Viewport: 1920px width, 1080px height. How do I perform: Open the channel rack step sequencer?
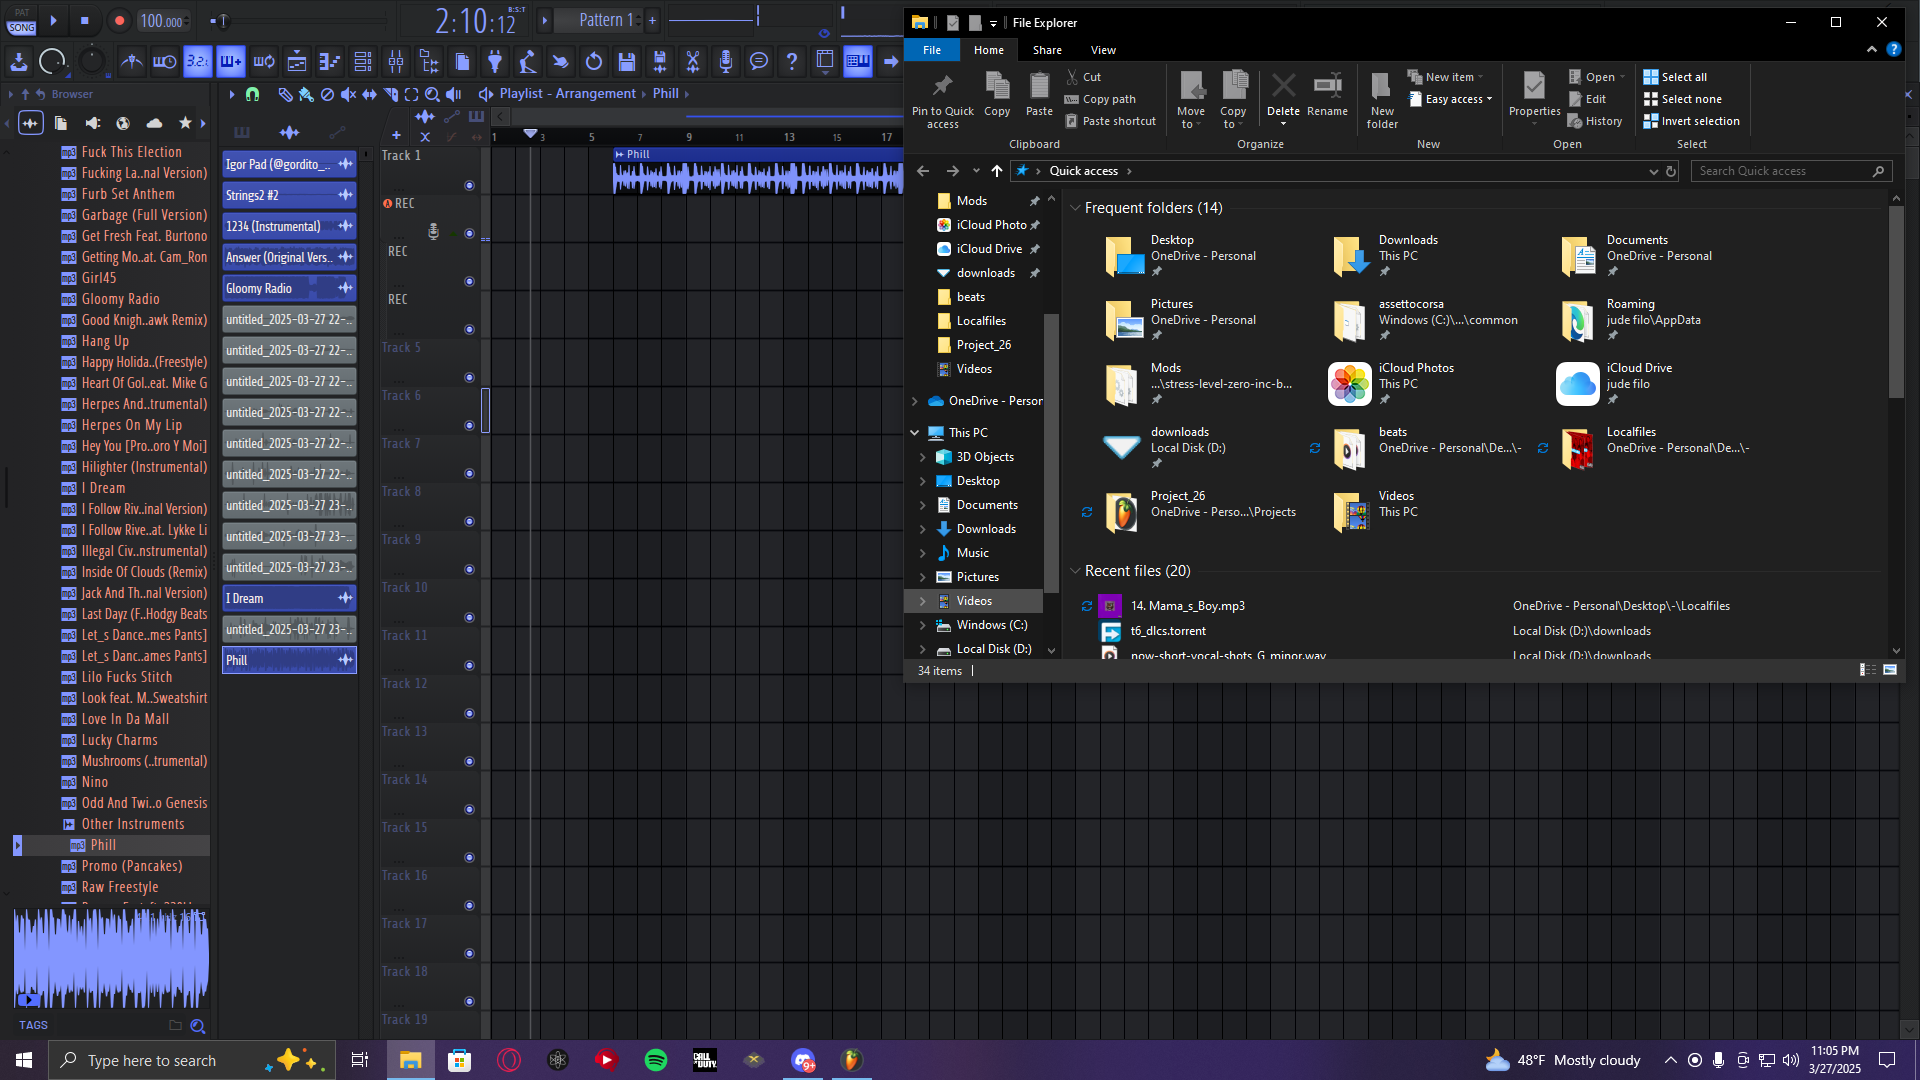pos(363,62)
